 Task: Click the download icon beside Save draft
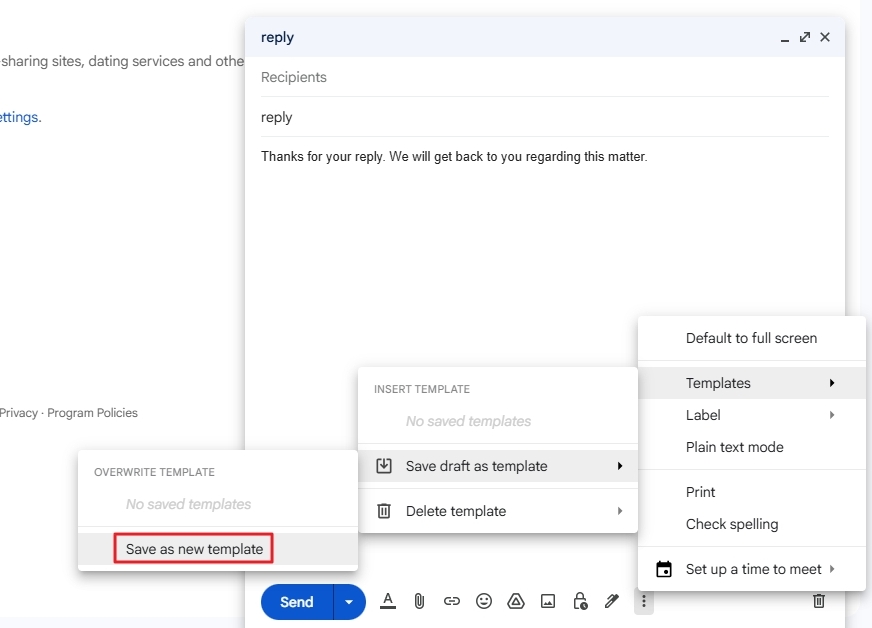pos(384,466)
